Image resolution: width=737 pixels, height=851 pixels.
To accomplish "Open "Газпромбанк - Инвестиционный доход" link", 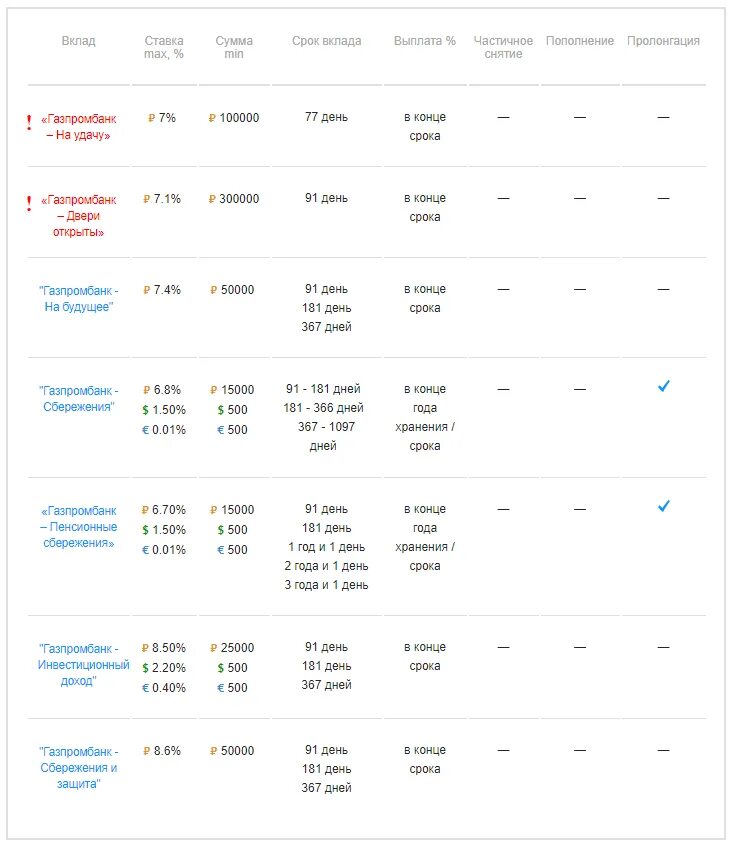I will [x=84, y=664].
